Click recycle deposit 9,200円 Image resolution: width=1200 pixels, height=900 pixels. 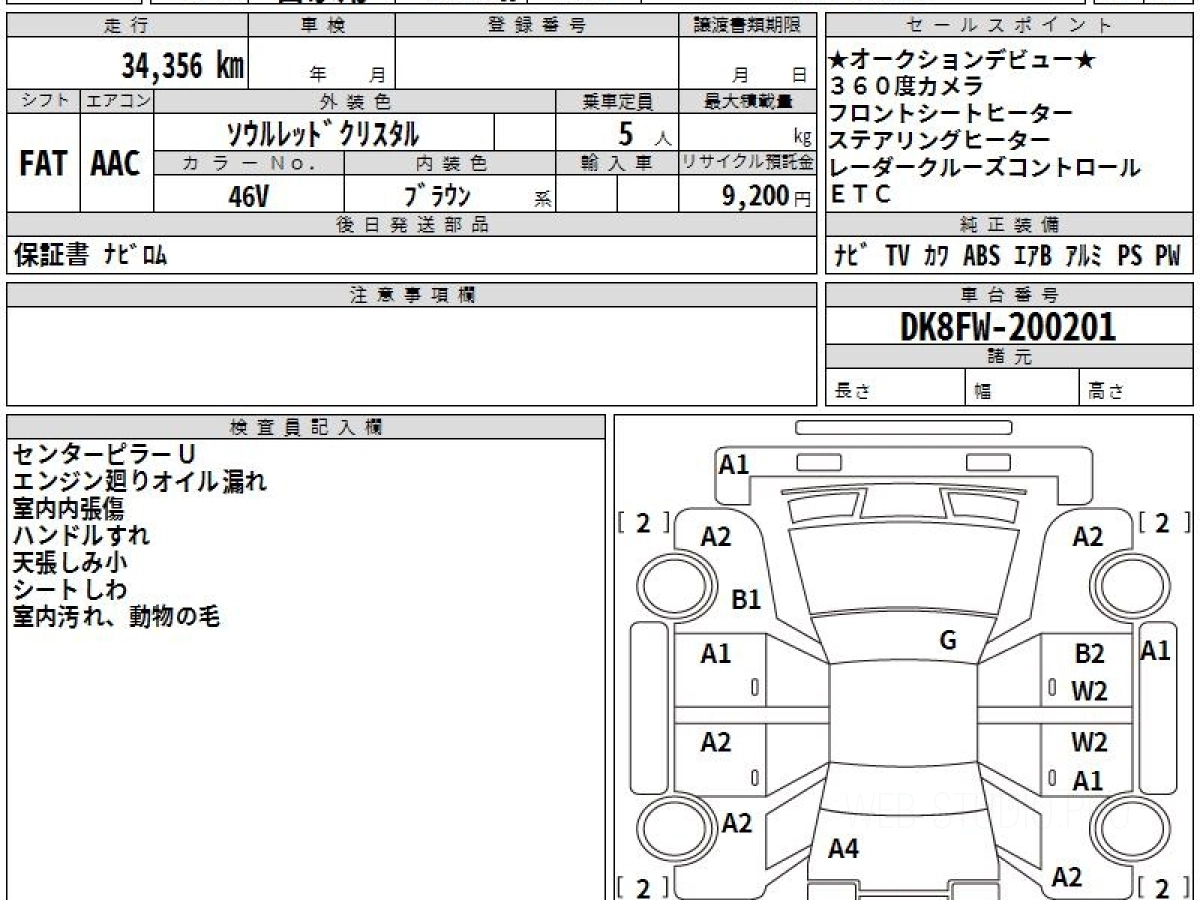(x=767, y=196)
